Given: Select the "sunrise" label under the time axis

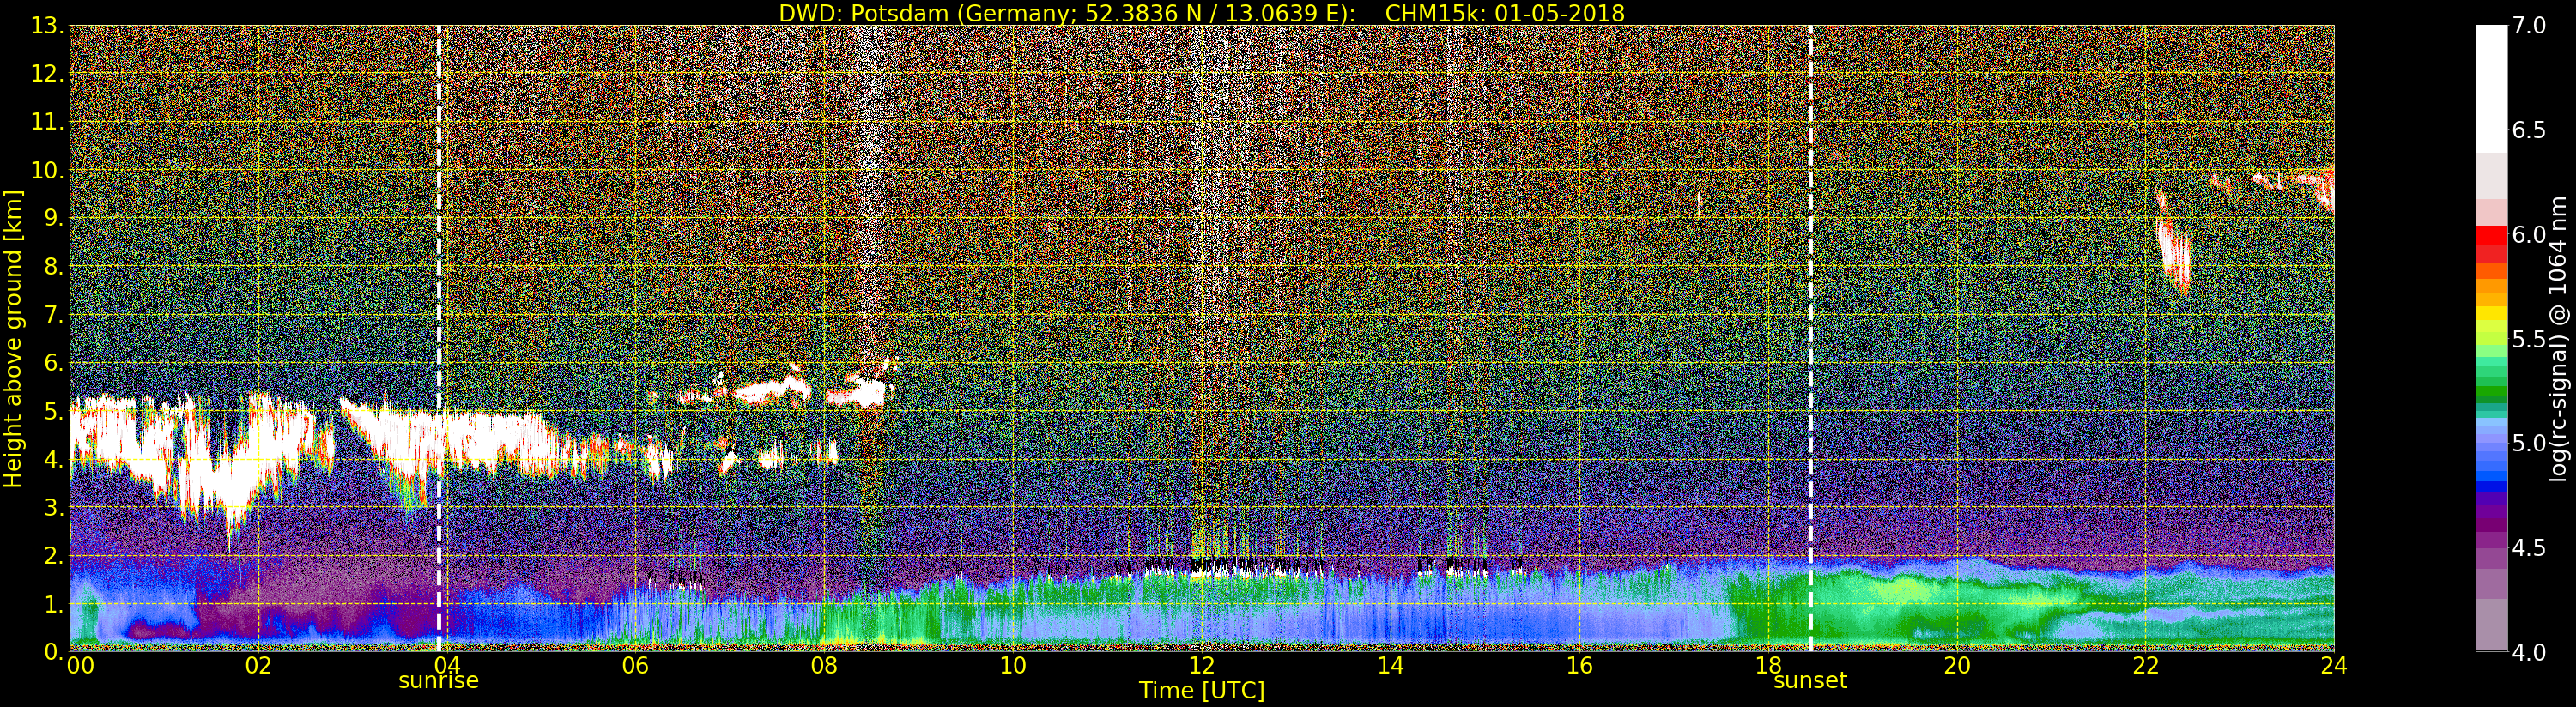Looking at the screenshot, I should click(439, 681).
